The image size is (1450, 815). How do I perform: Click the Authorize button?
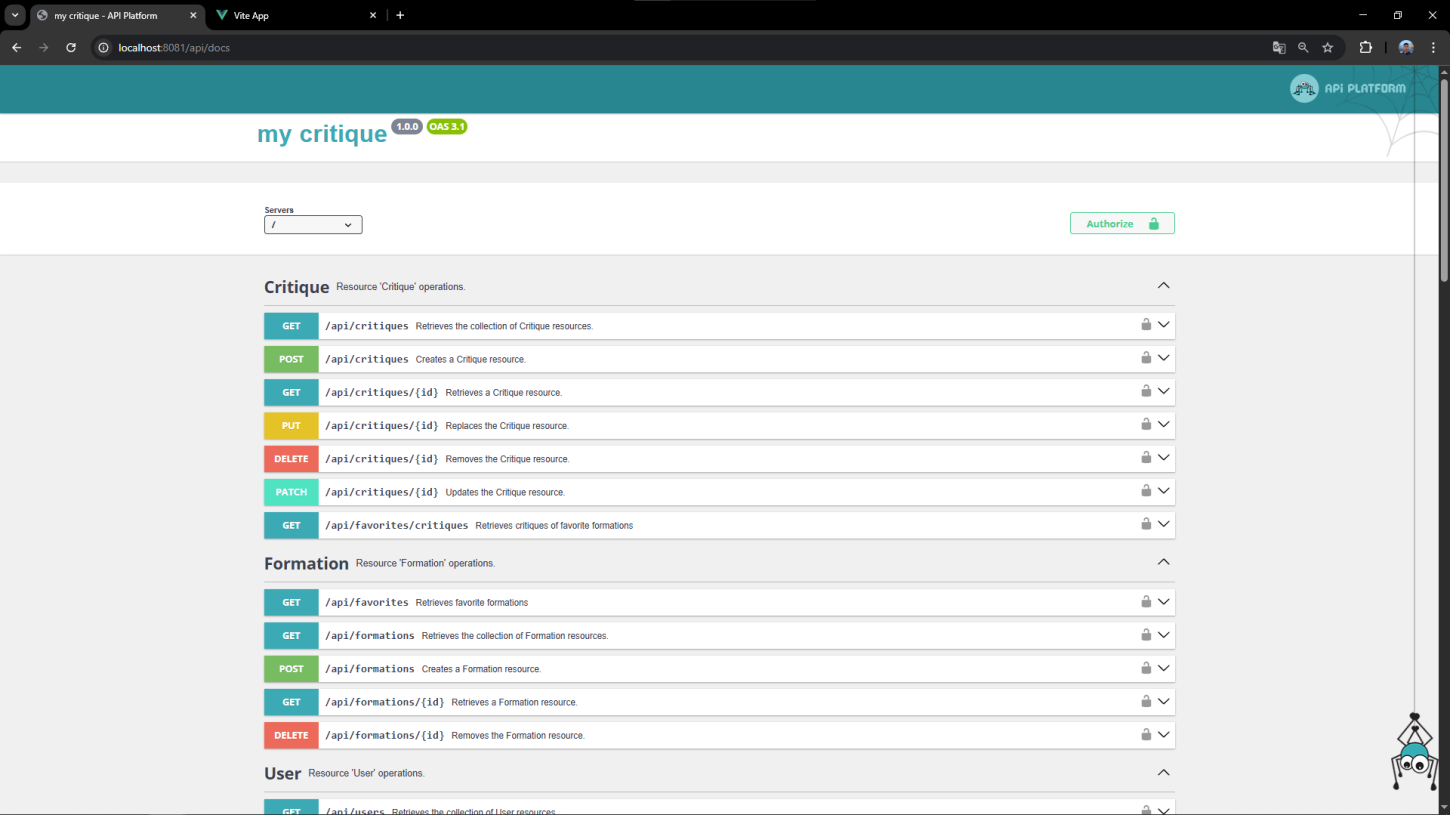[x=1121, y=224]
